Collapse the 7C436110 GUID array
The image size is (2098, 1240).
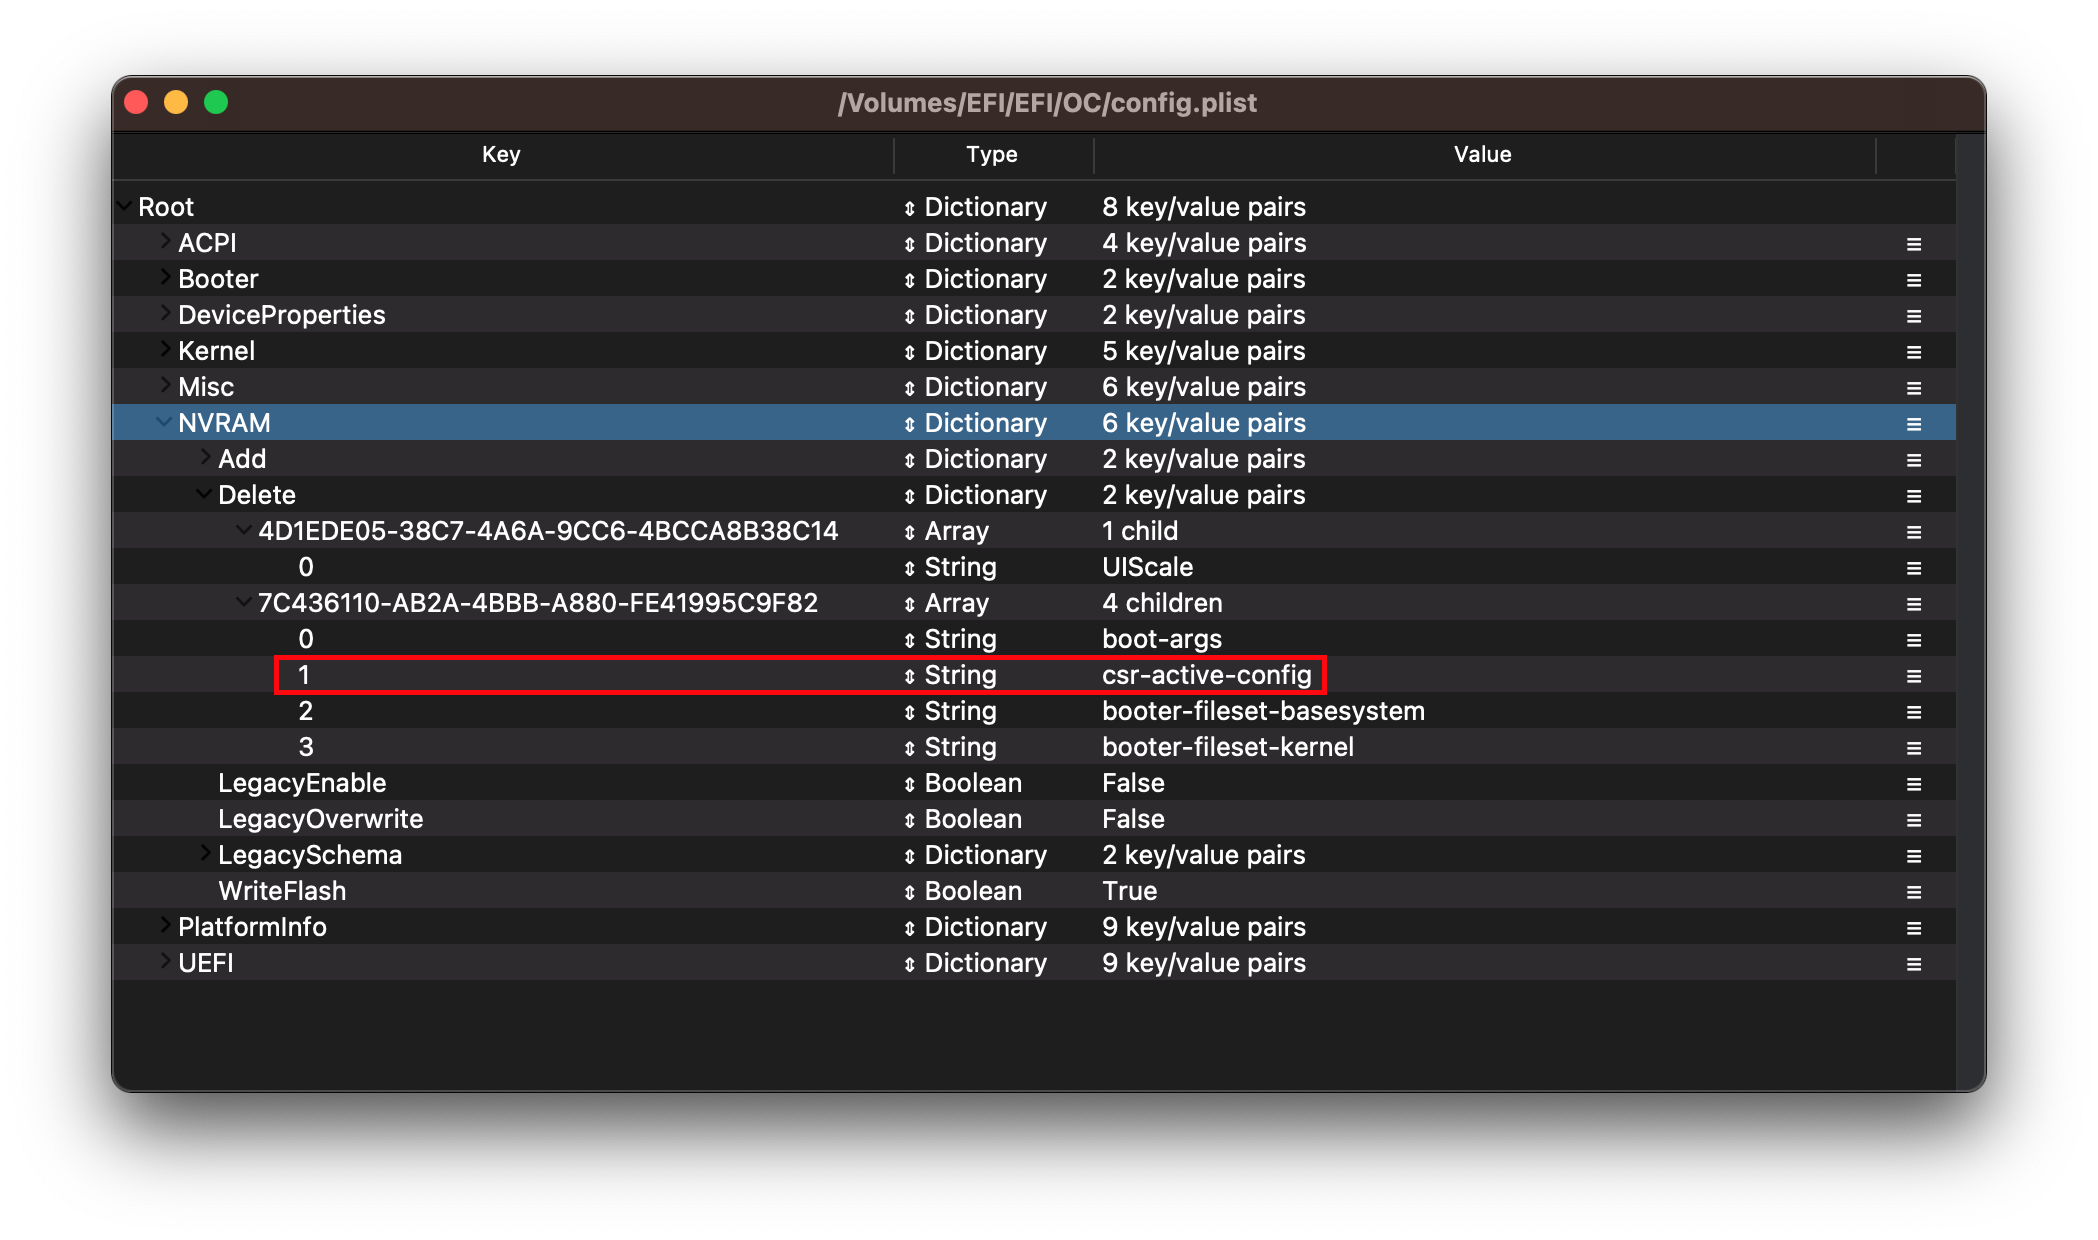click(243, 602)
